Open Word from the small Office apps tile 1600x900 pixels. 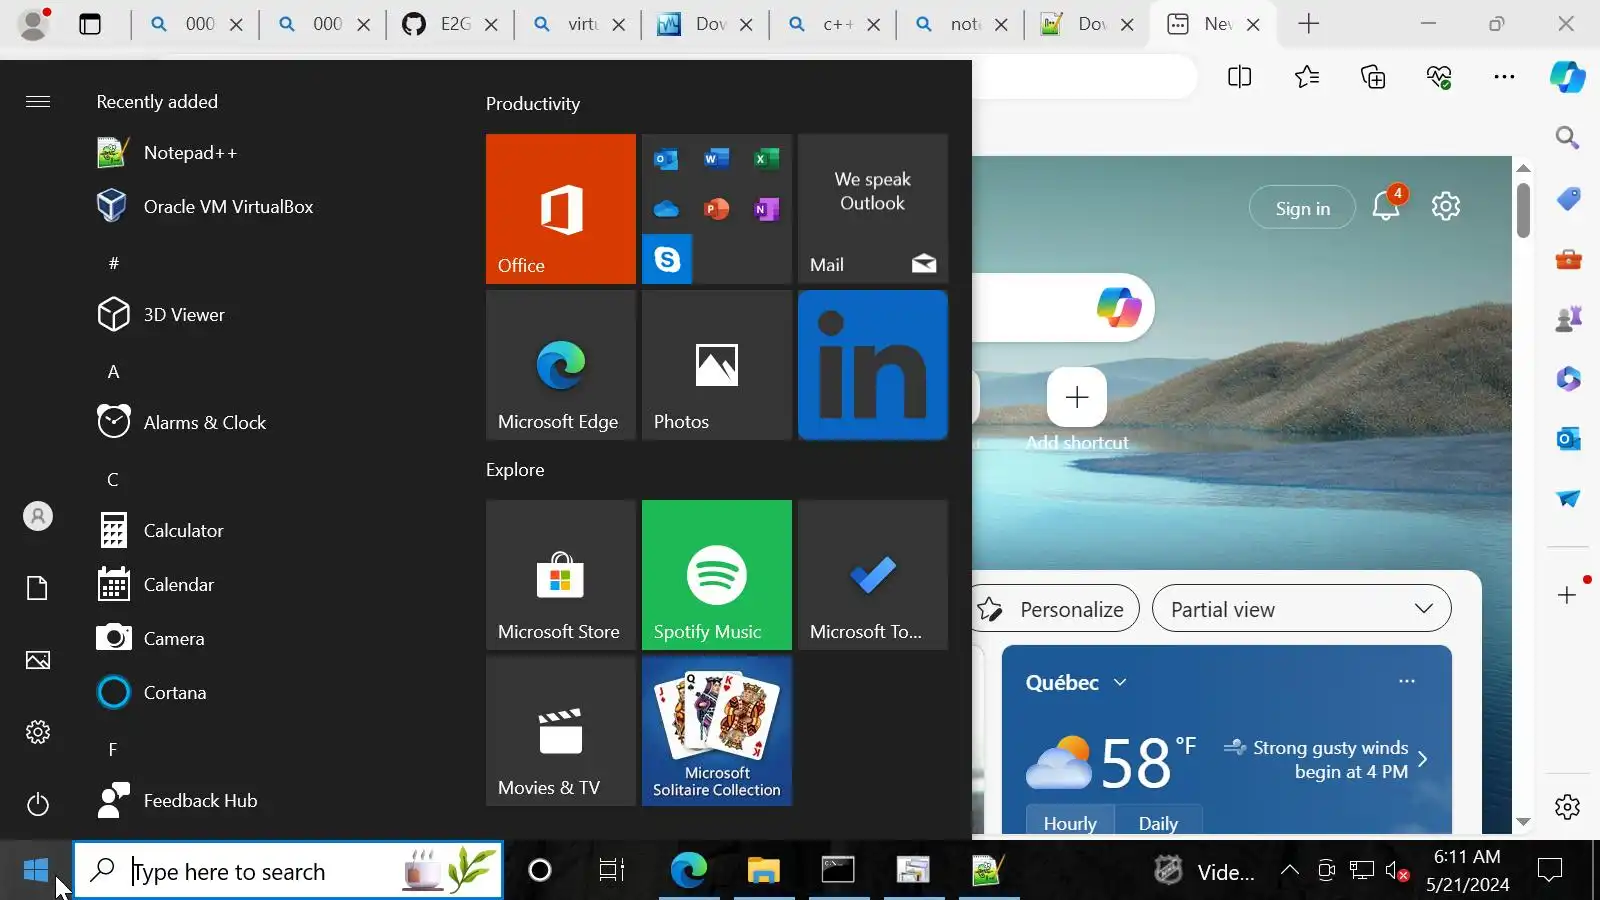pos(716,159)
